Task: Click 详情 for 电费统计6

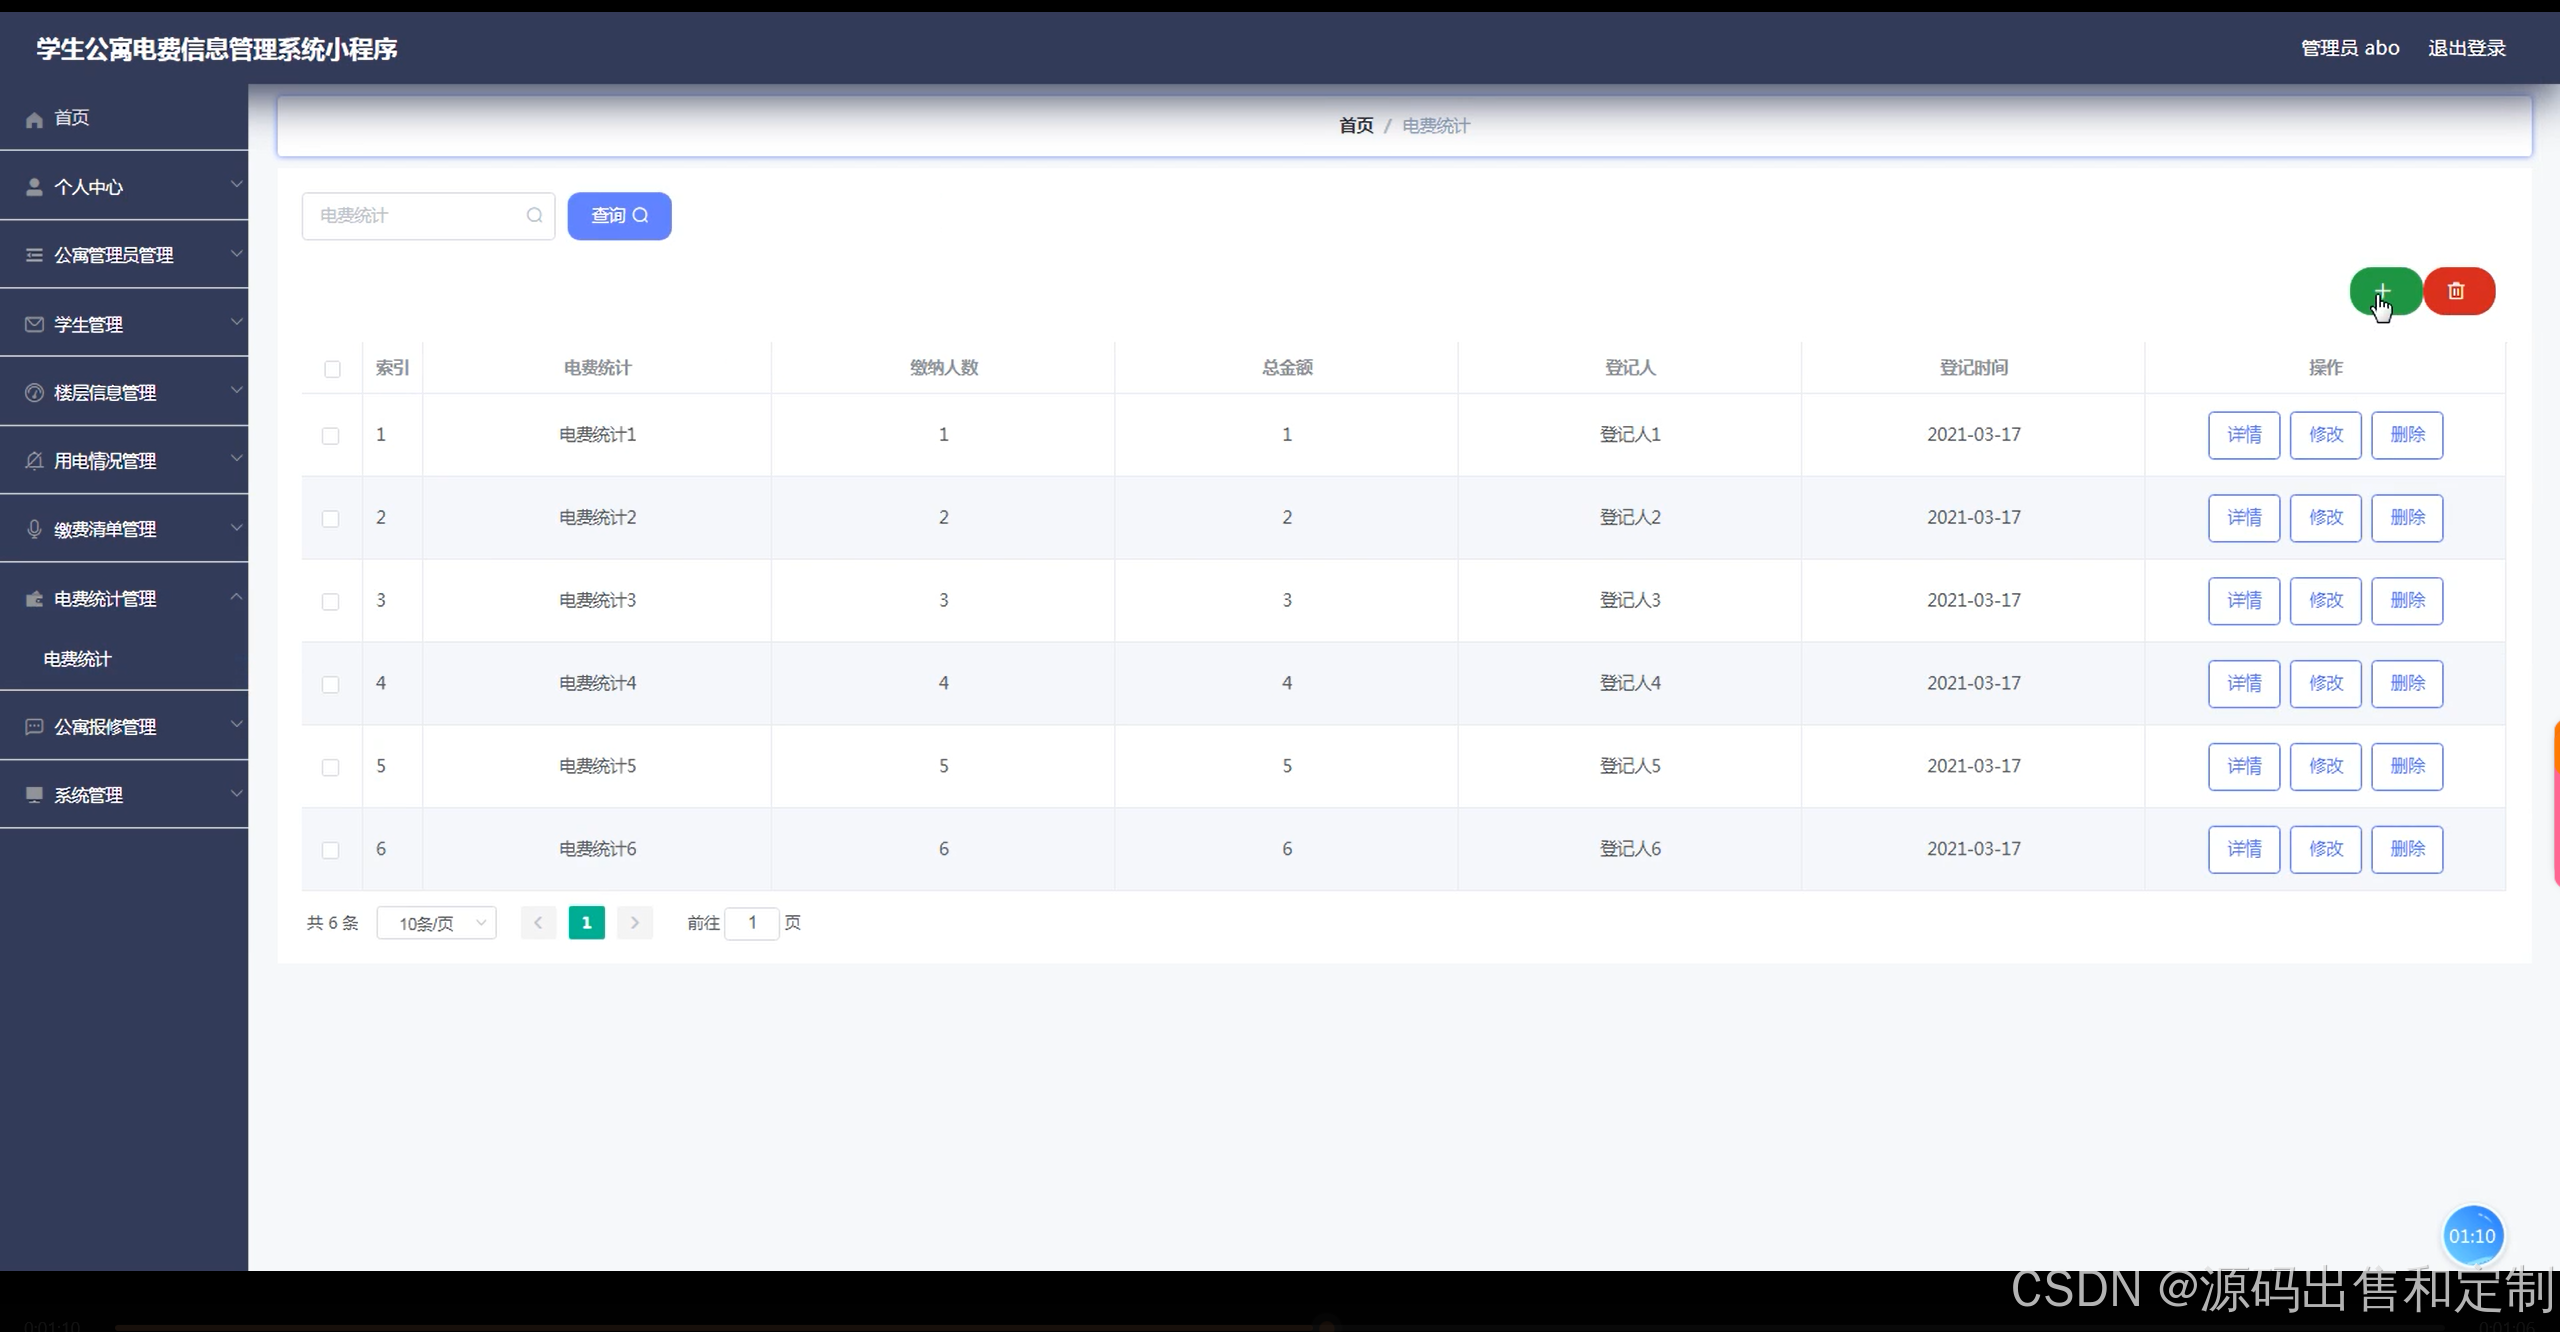Action: tap(2244, 849)
